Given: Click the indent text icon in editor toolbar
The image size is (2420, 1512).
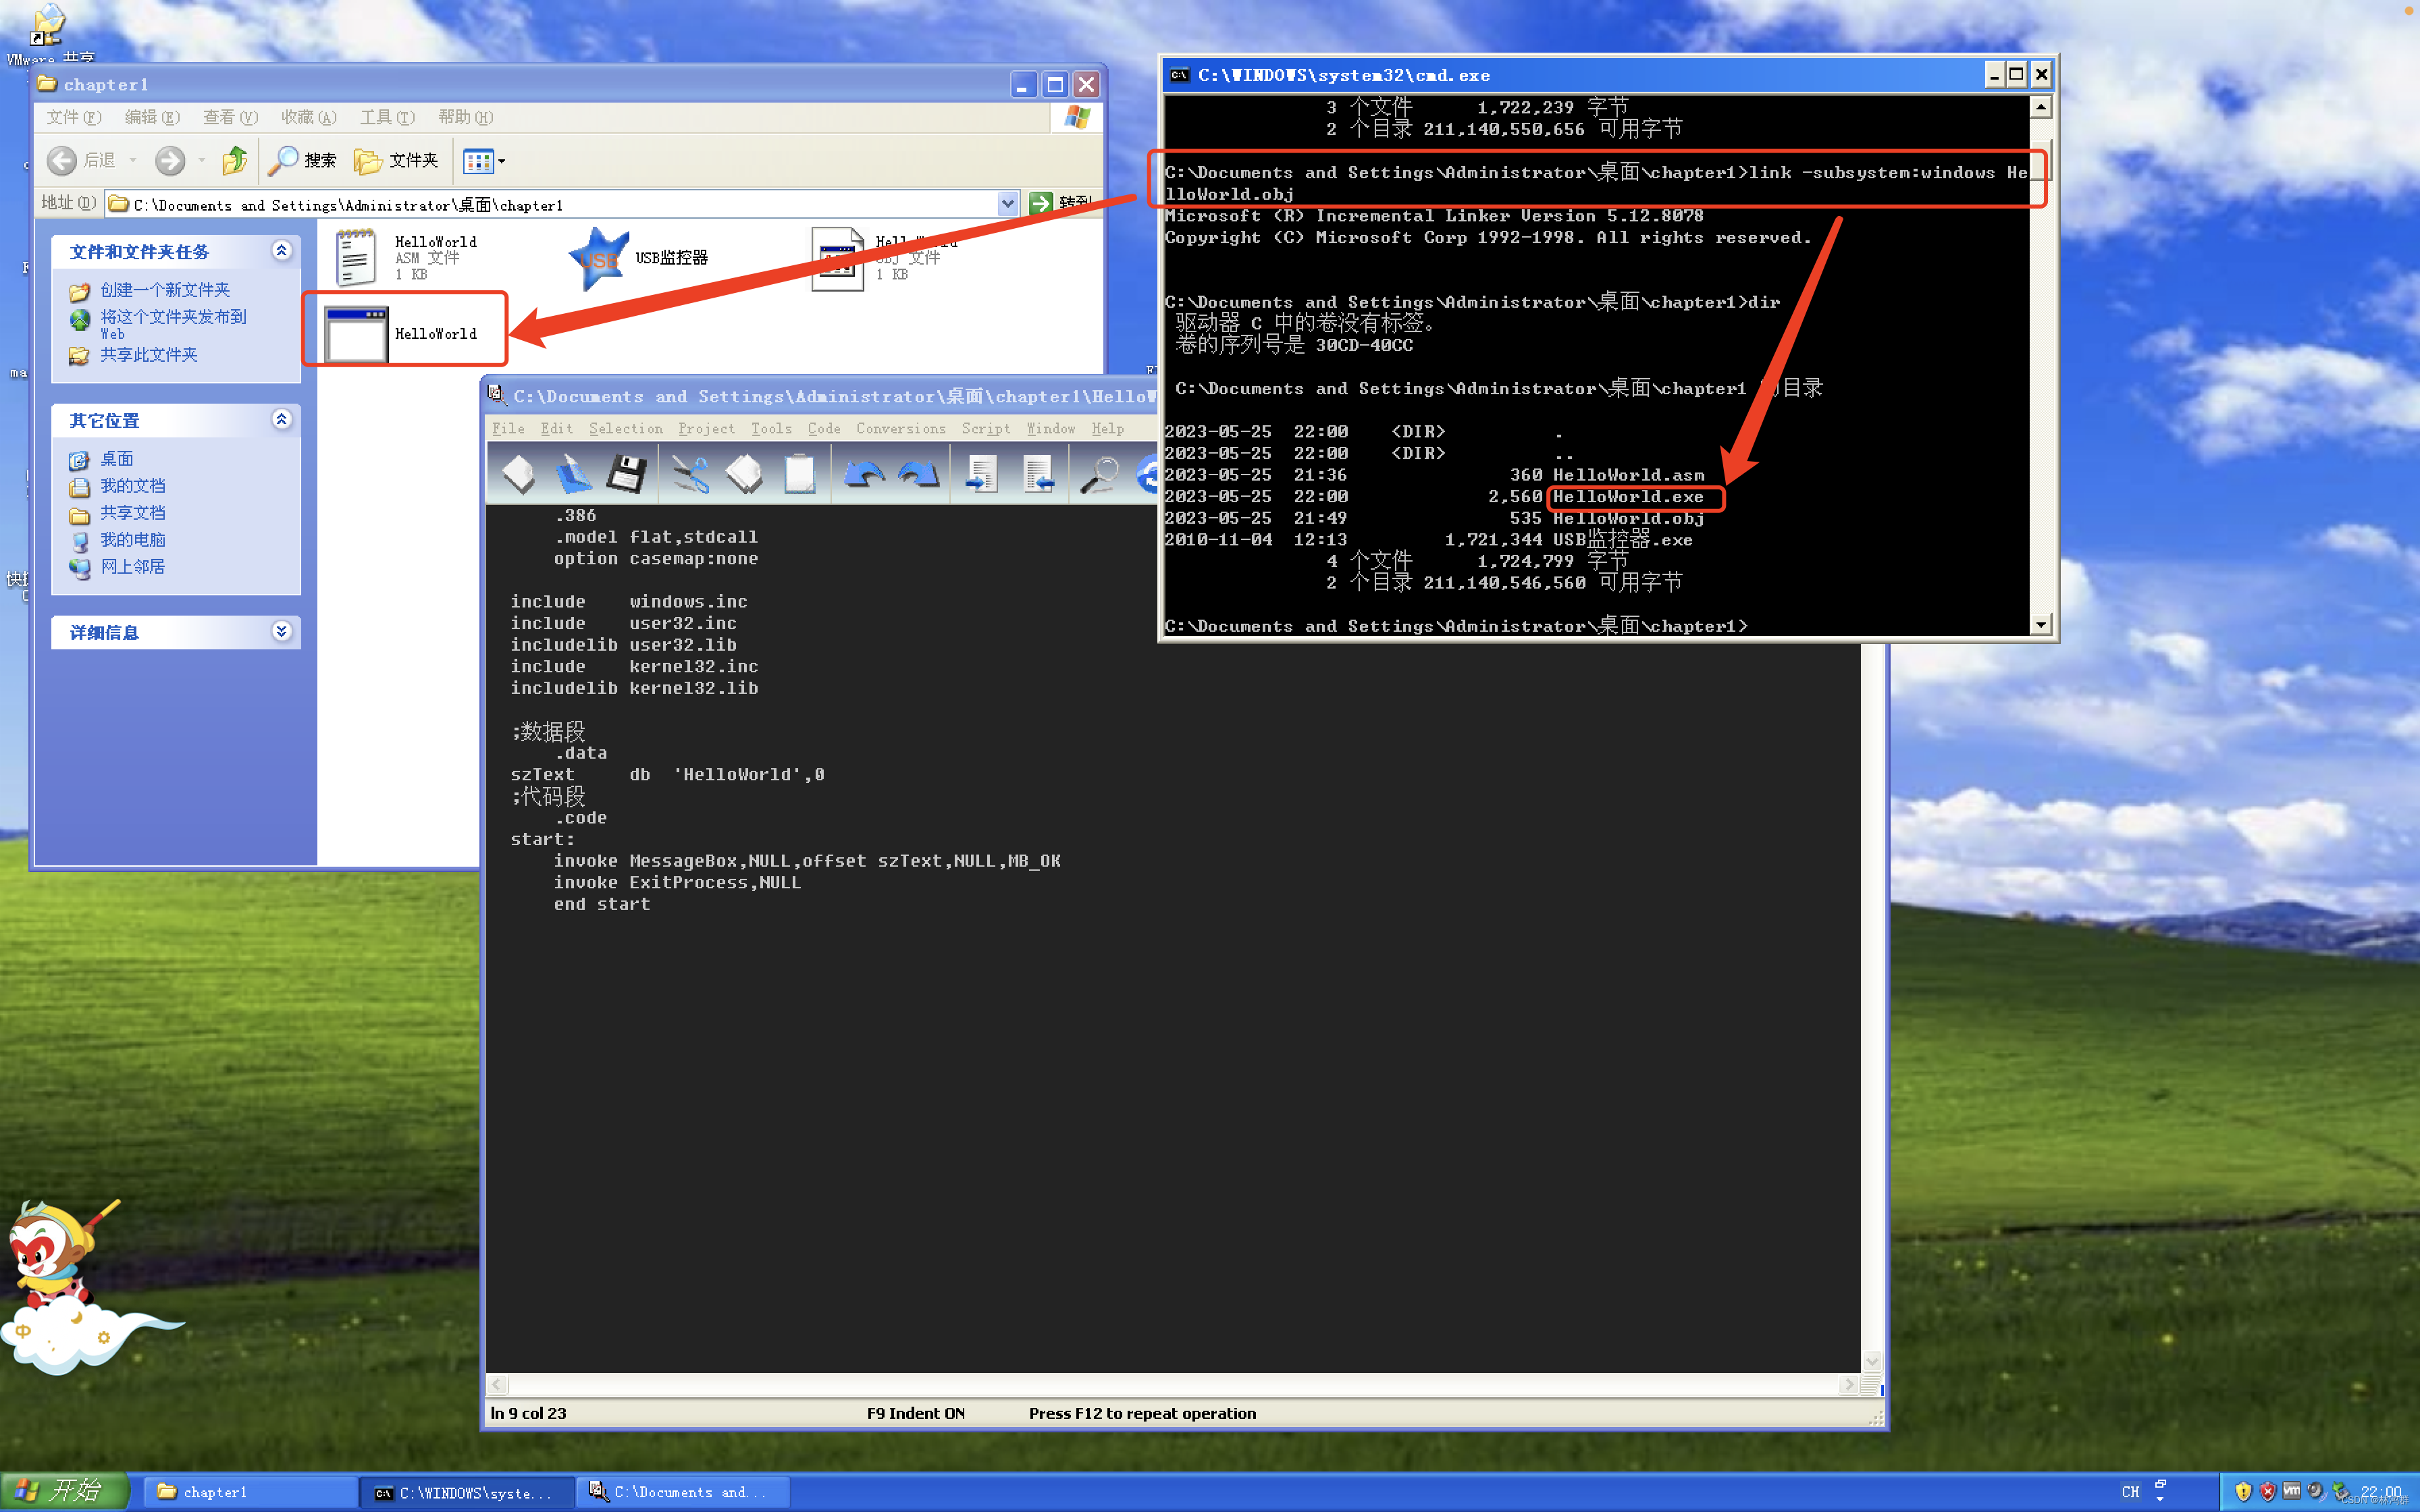Looking at the screenshot, I should pyautogui.click(x=982, y=474).
